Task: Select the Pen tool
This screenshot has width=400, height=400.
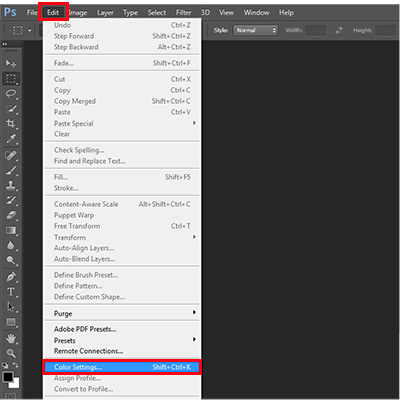Action: click(11, 277)
